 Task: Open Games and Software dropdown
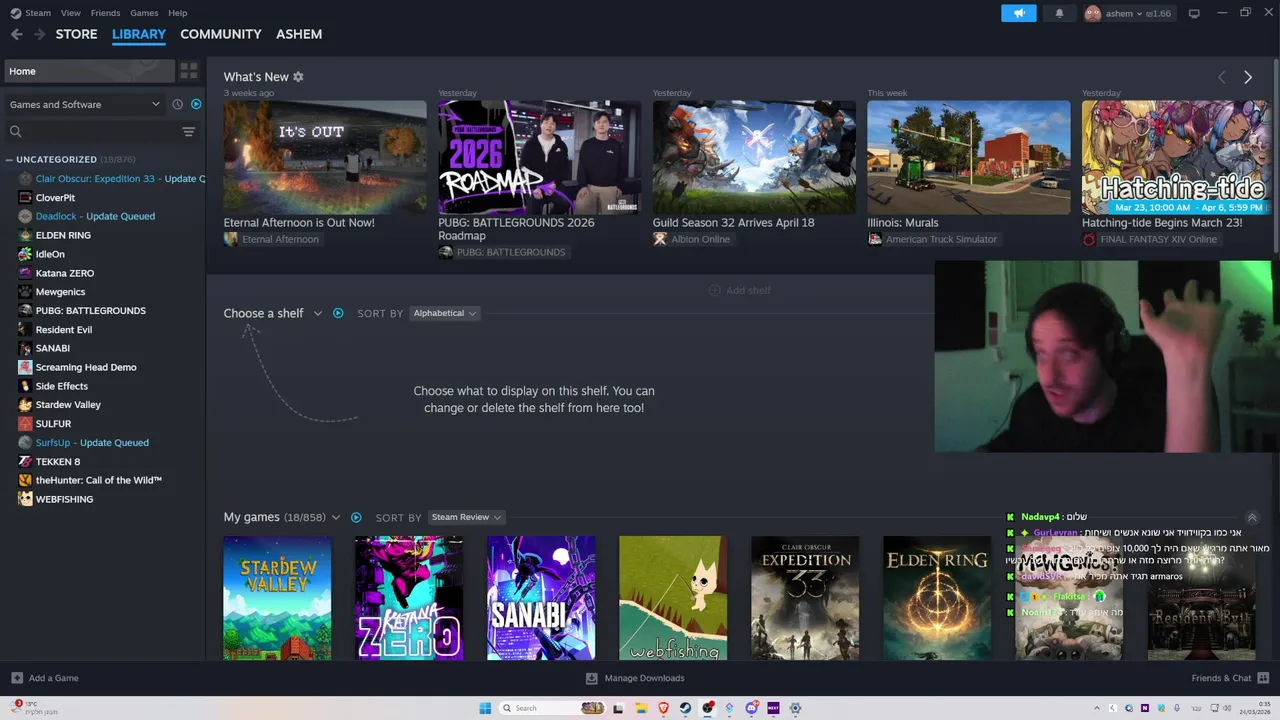coord(84,104)
